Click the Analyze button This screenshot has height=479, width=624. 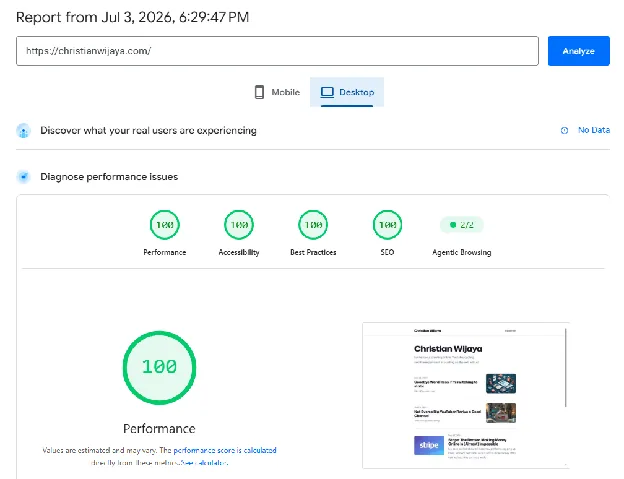coord(578,51)
